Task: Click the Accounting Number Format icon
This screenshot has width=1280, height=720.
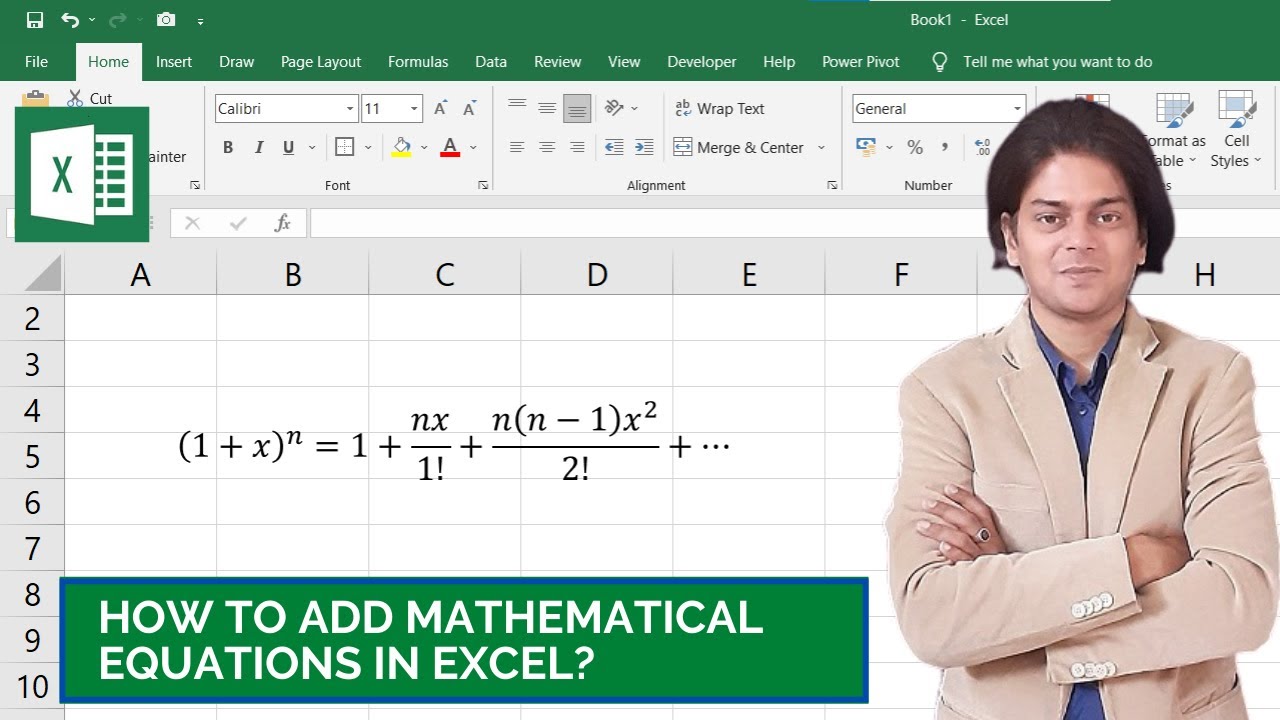Action: (866, 147)
